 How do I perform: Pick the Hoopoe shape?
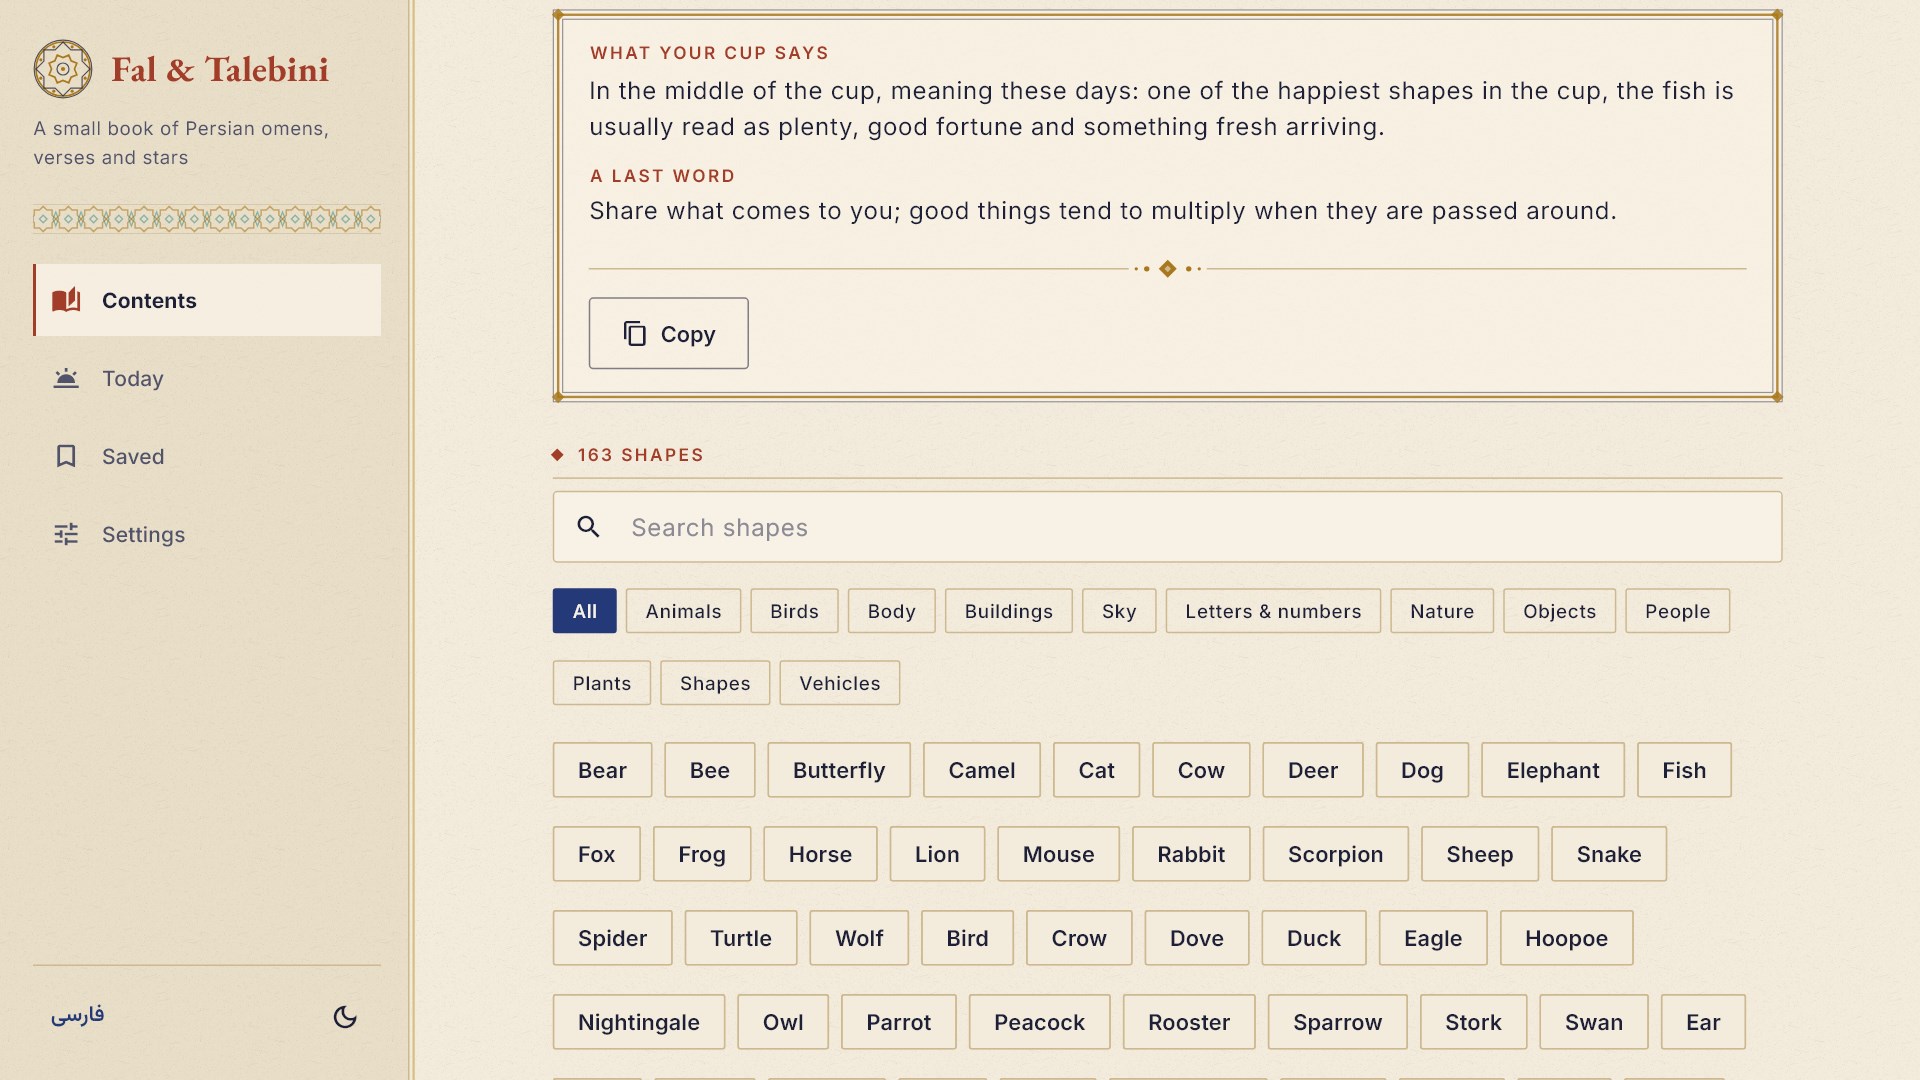click(1566, 938)
